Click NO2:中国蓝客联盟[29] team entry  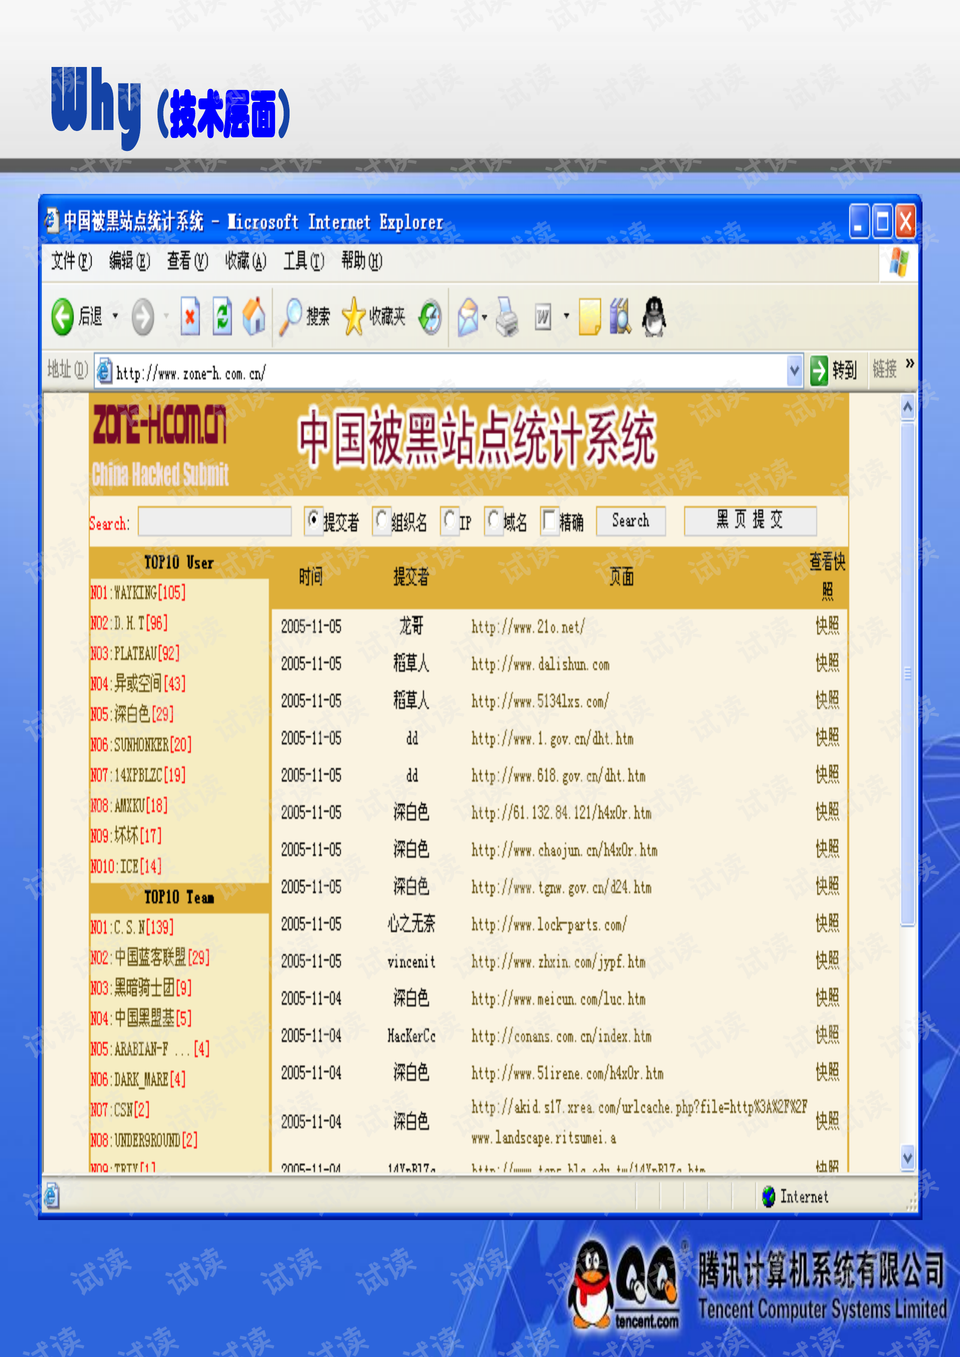150,957
